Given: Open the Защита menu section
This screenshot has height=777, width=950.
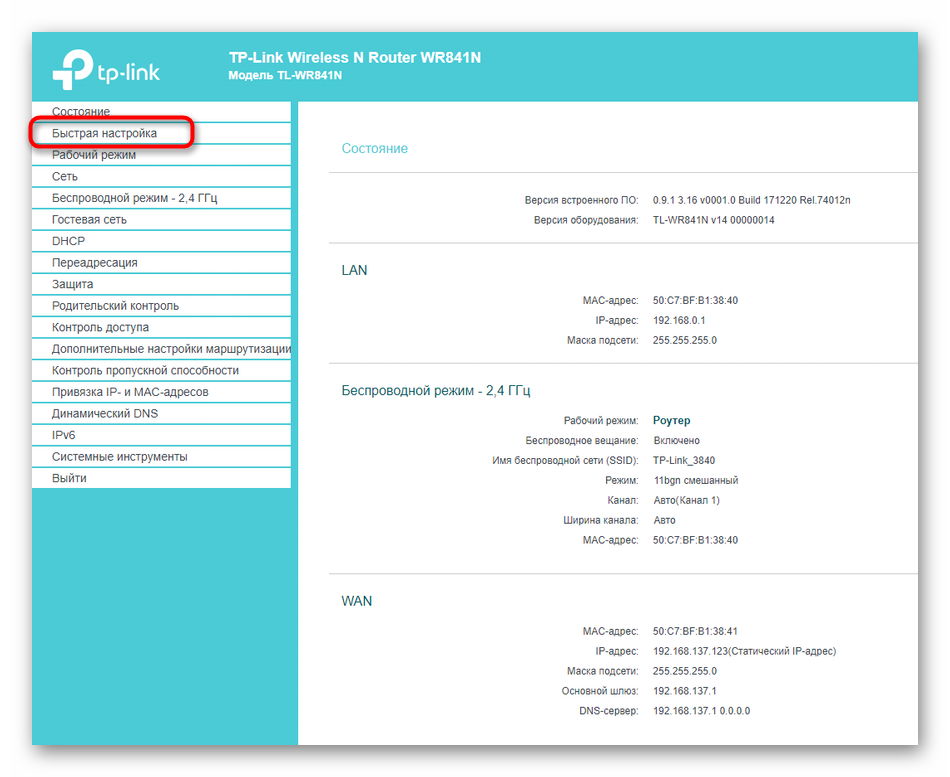Looking at the screenshot, I should pos(72,284).
